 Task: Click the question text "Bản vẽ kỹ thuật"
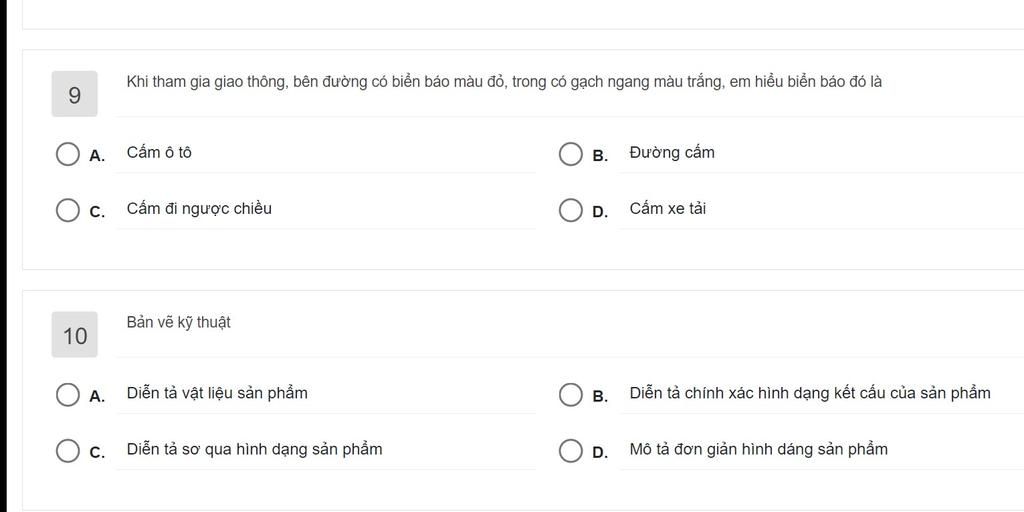[x=178, y=322]
